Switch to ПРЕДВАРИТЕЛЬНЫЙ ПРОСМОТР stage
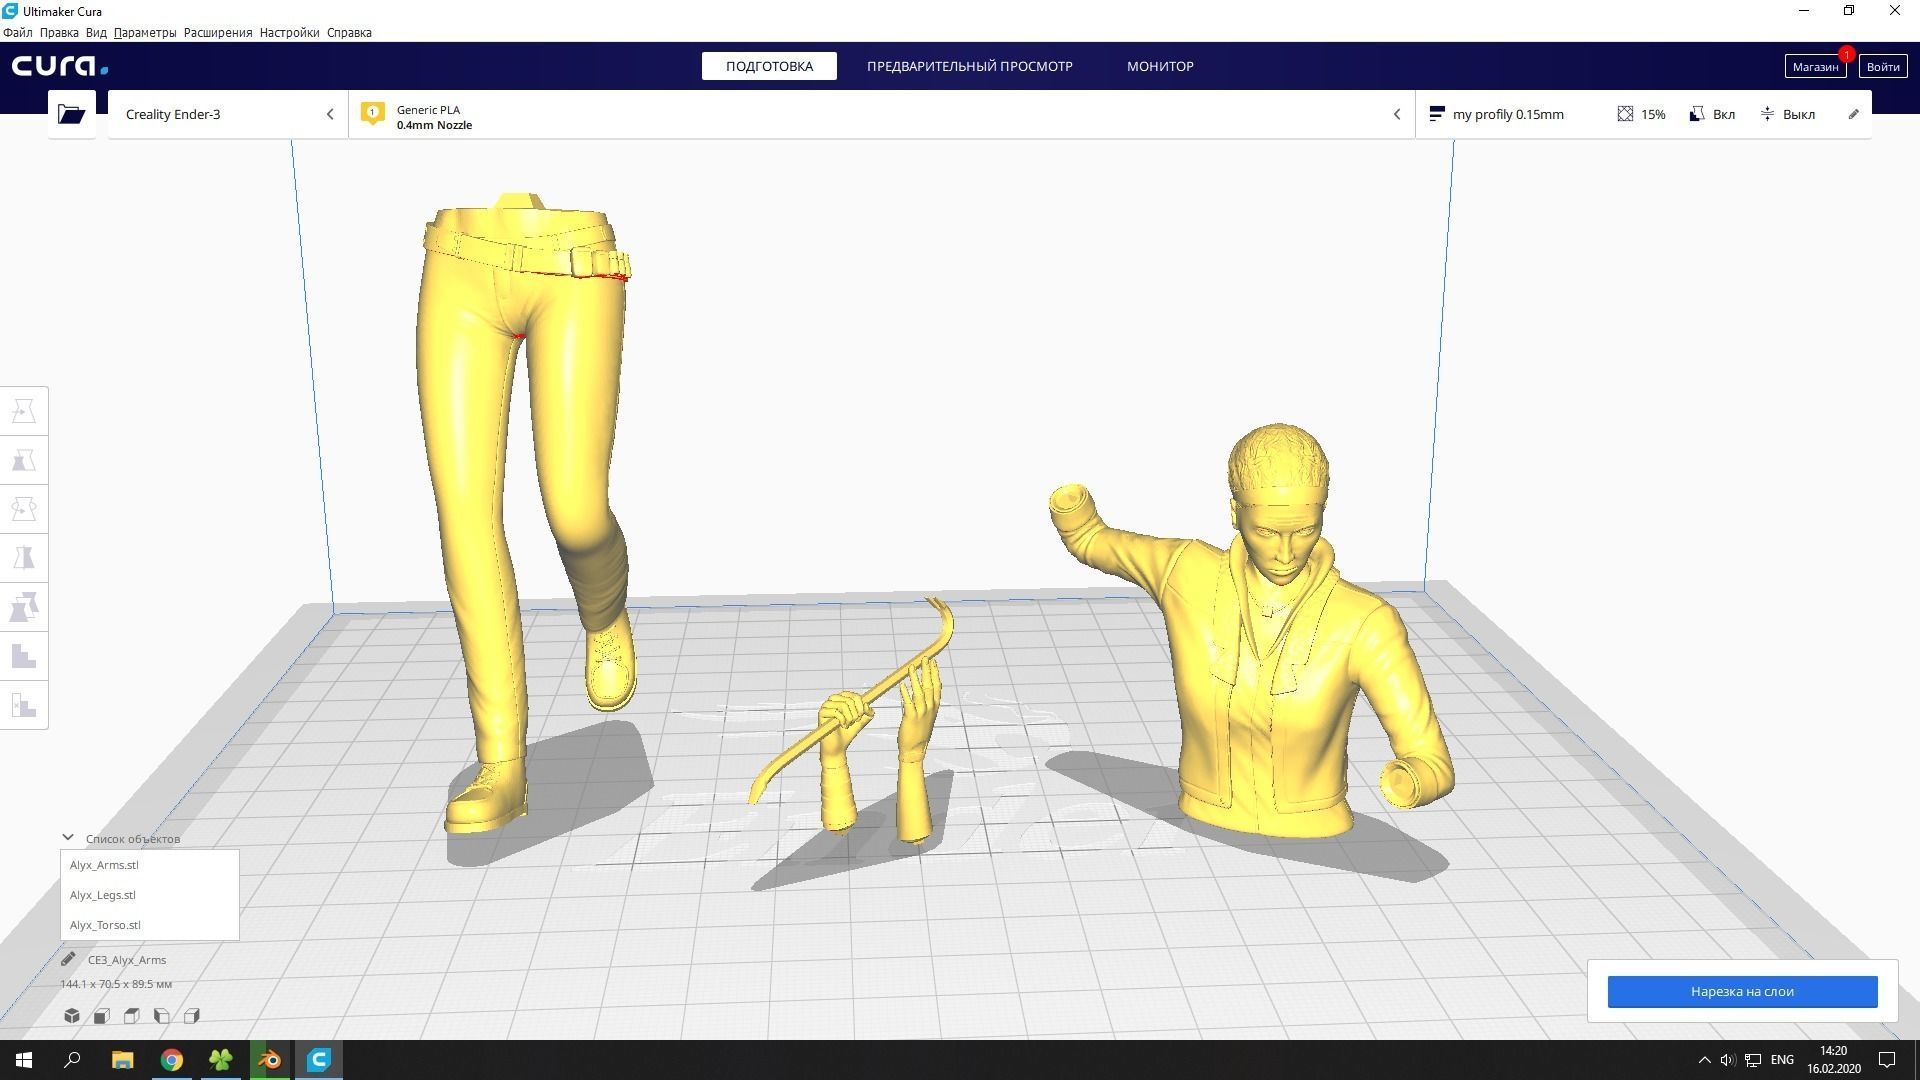The image size is (1920, 1080). coord(969,66)
